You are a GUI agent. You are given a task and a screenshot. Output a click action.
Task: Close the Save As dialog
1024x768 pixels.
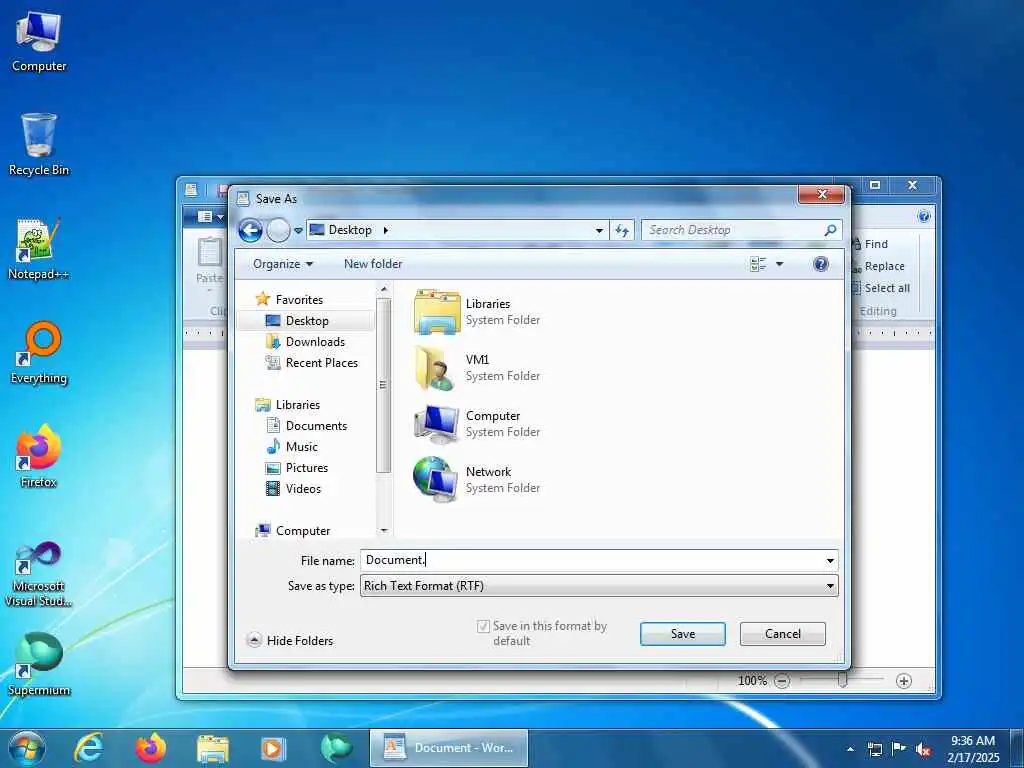pyautogui.click(x=822, y=194)
